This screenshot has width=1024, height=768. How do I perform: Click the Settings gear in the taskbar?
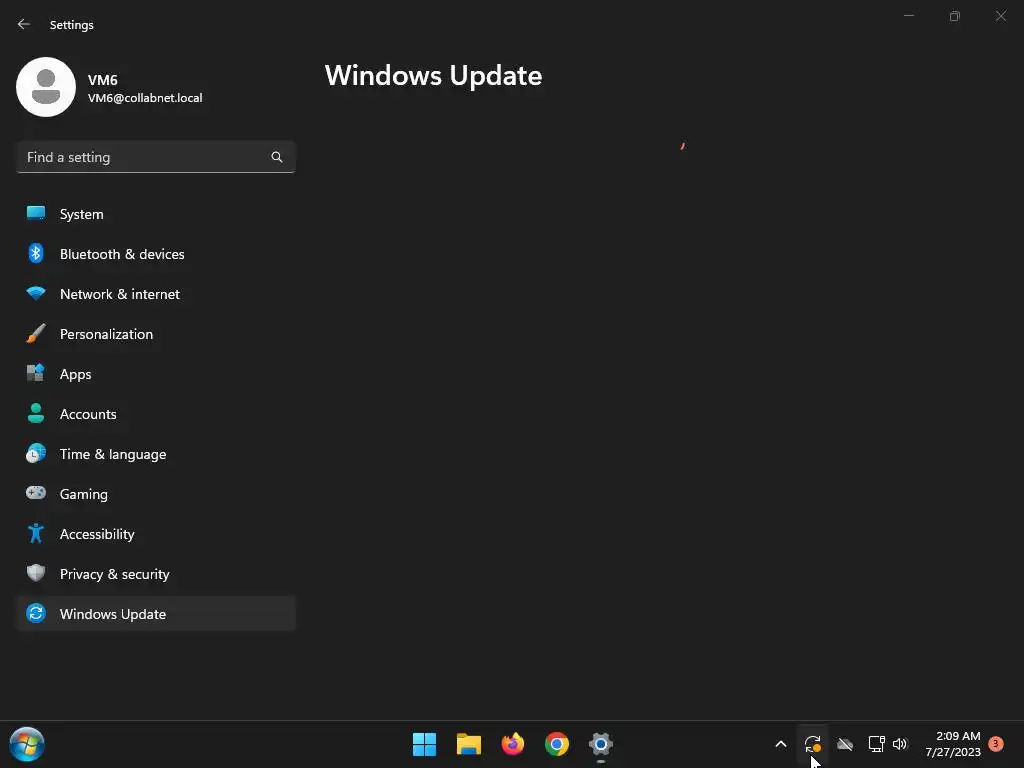click(x=601, y=744)
